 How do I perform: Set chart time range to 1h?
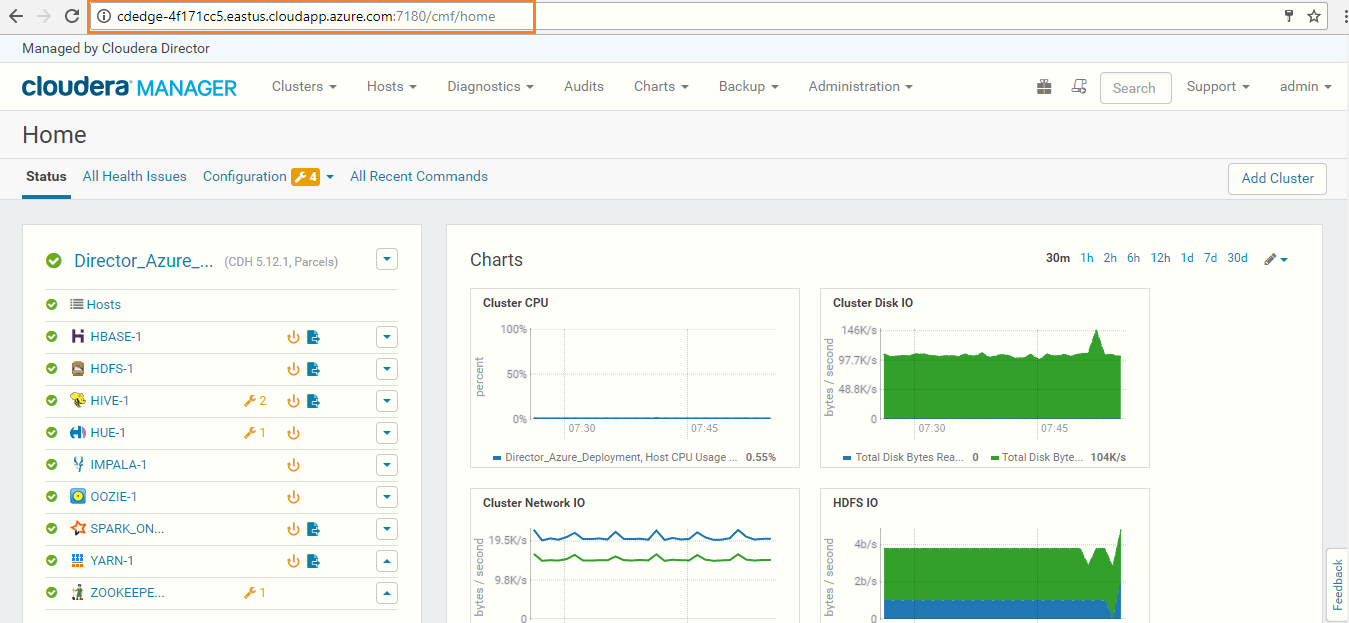pos(1087,258)
